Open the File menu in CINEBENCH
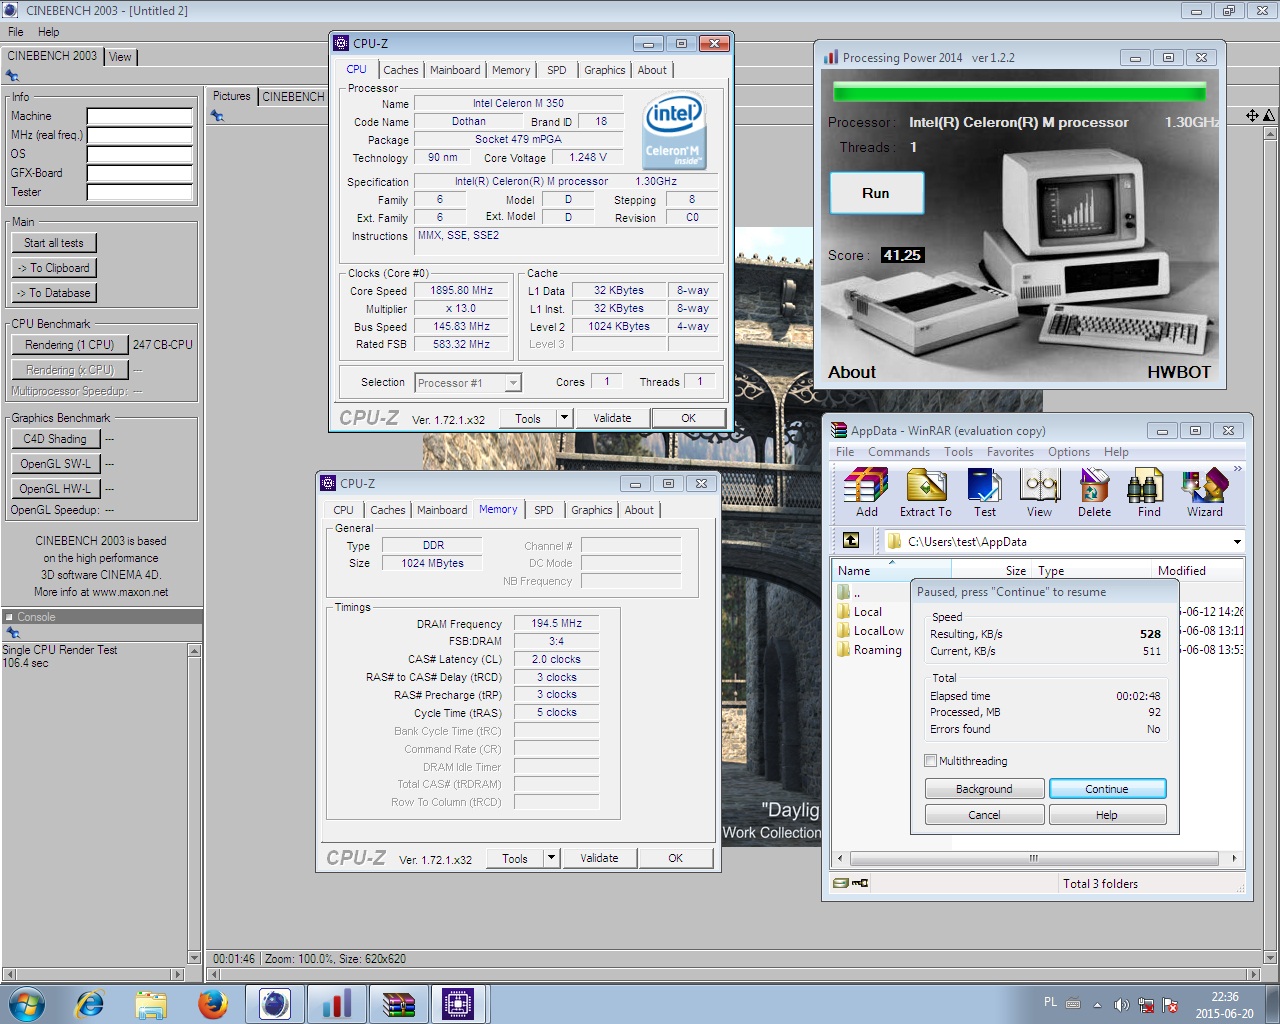 (x=16, y=32)
